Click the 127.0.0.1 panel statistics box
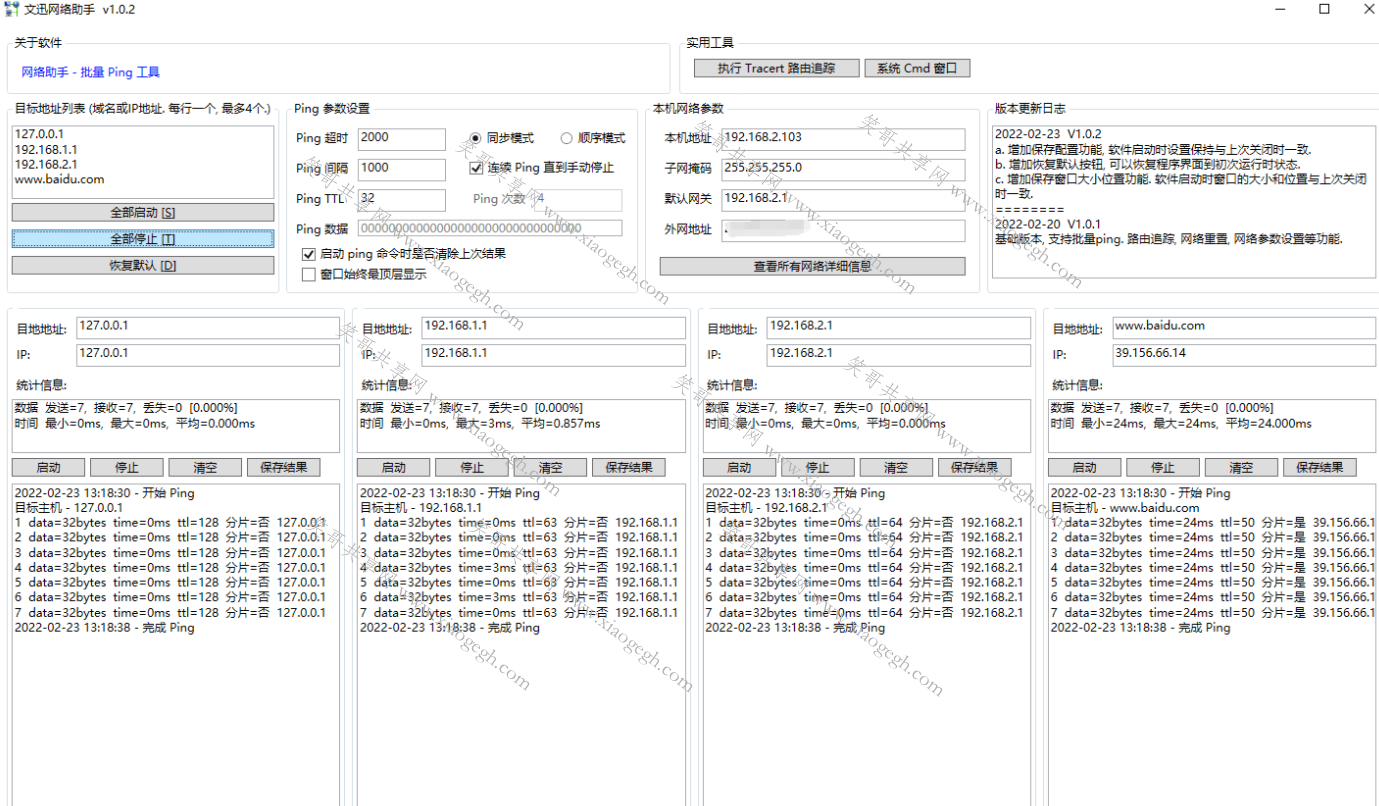 click(x=176, y=426)
